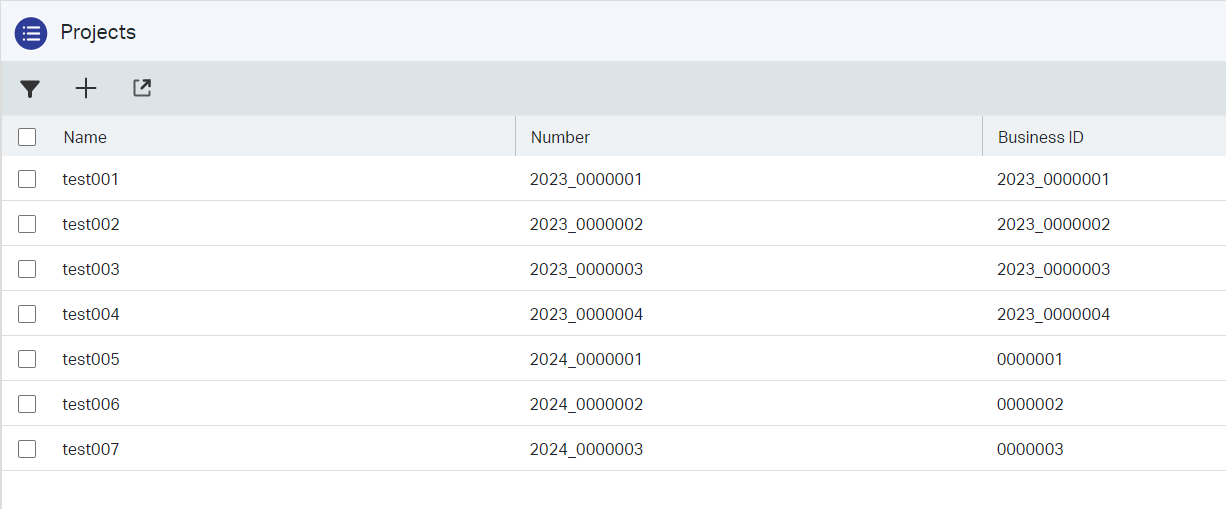Open the filter funnel tool
The width and height of the screenshot is (1226, 509).
tap(30, 89)
